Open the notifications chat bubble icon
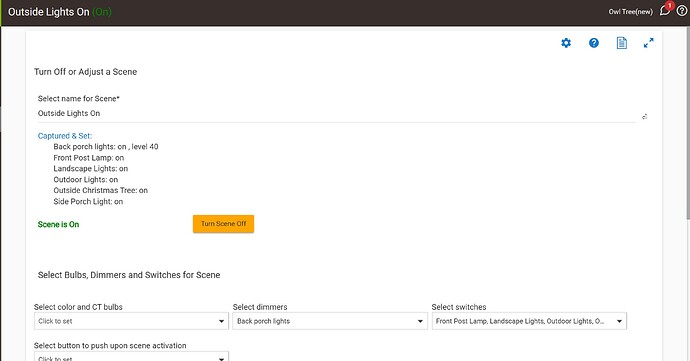 (664, 11)
